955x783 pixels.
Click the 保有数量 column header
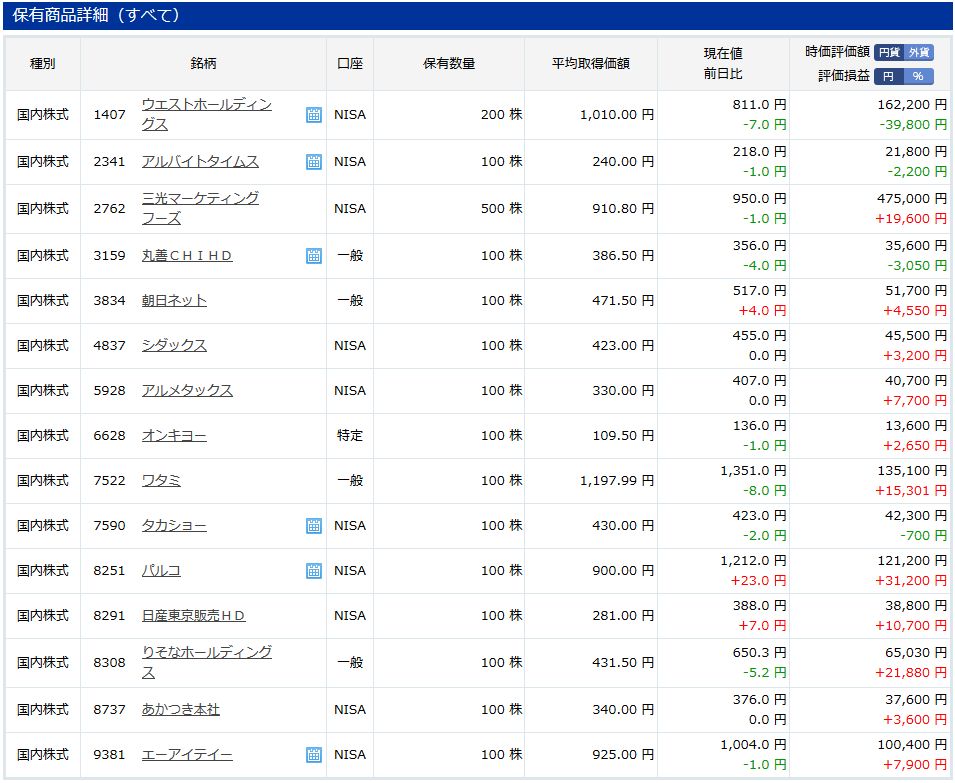click(449, 63)
